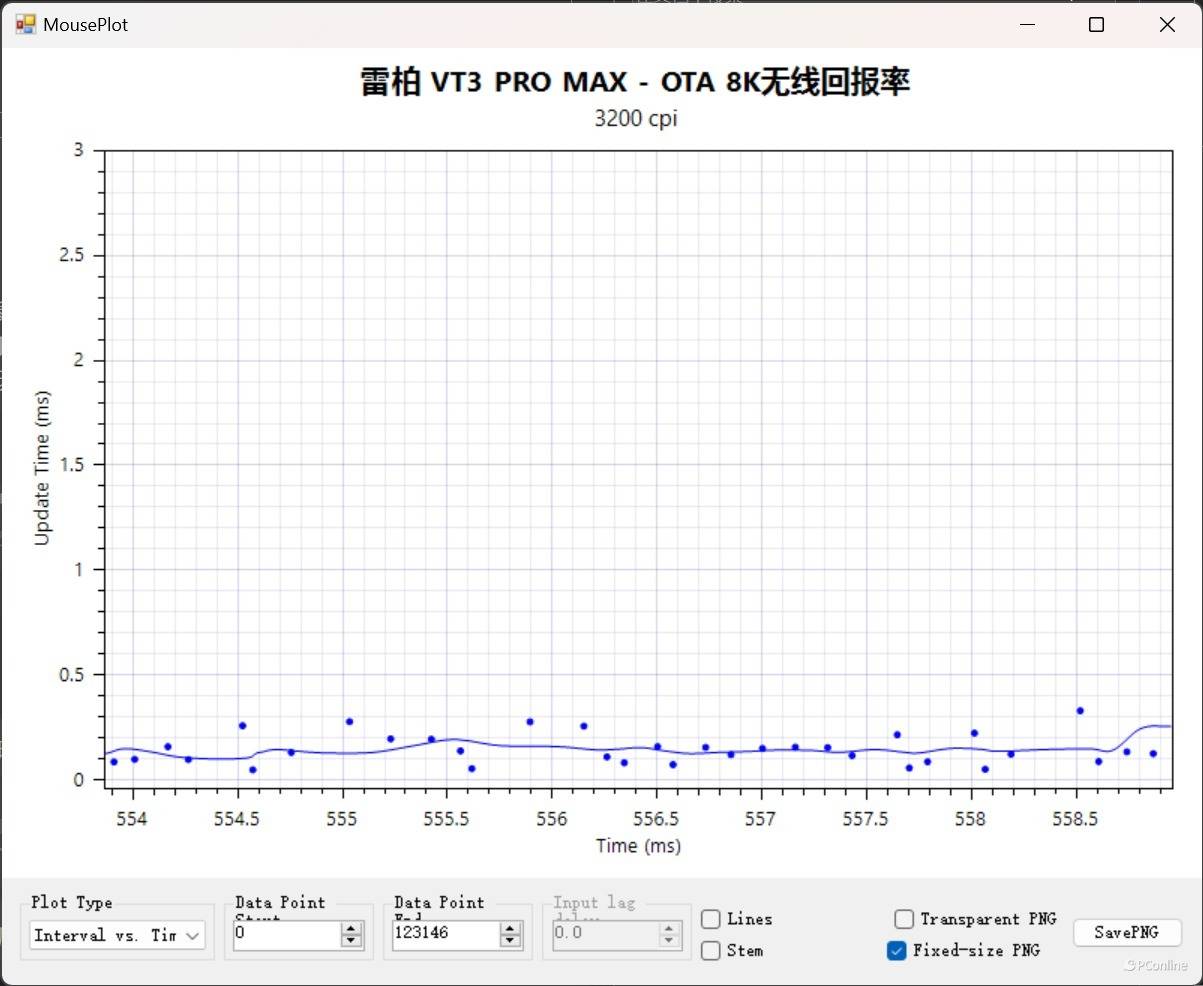This screenshot has width=1203, height=986.
Task: Click the Data Point Start input field
Action: pos(287,934)
